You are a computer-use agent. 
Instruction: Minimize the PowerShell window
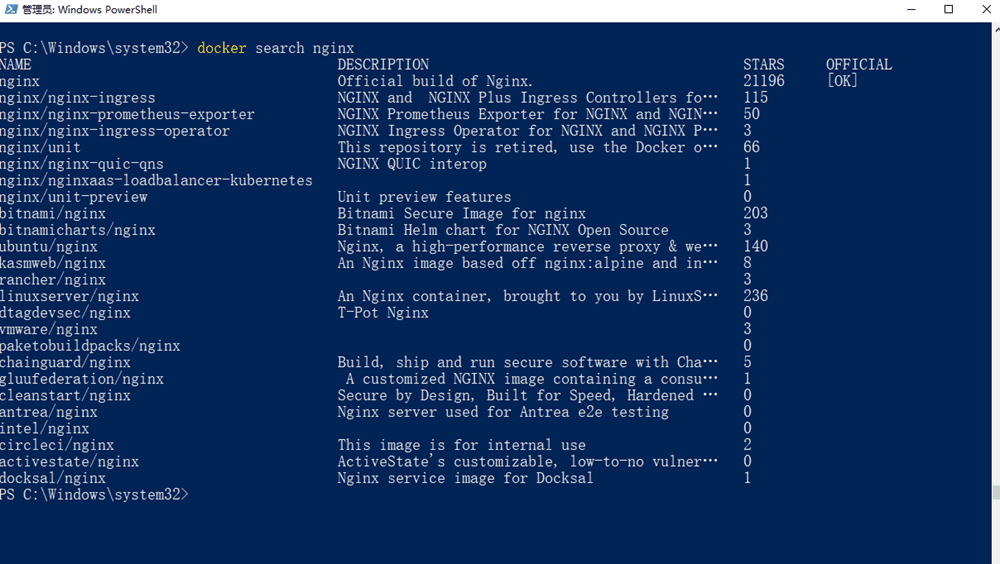pyautogui.click(x=902, y=10)
